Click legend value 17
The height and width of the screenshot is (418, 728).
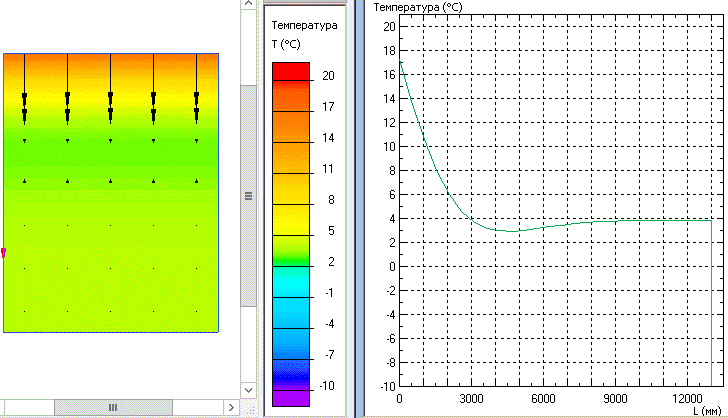(328, 107)
